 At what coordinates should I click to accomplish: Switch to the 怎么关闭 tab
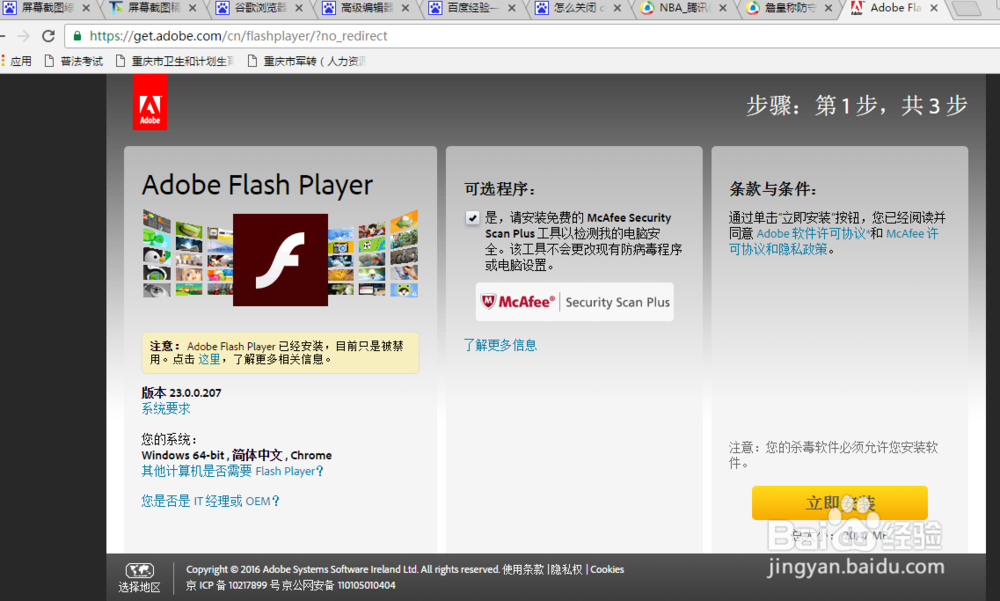578,8
